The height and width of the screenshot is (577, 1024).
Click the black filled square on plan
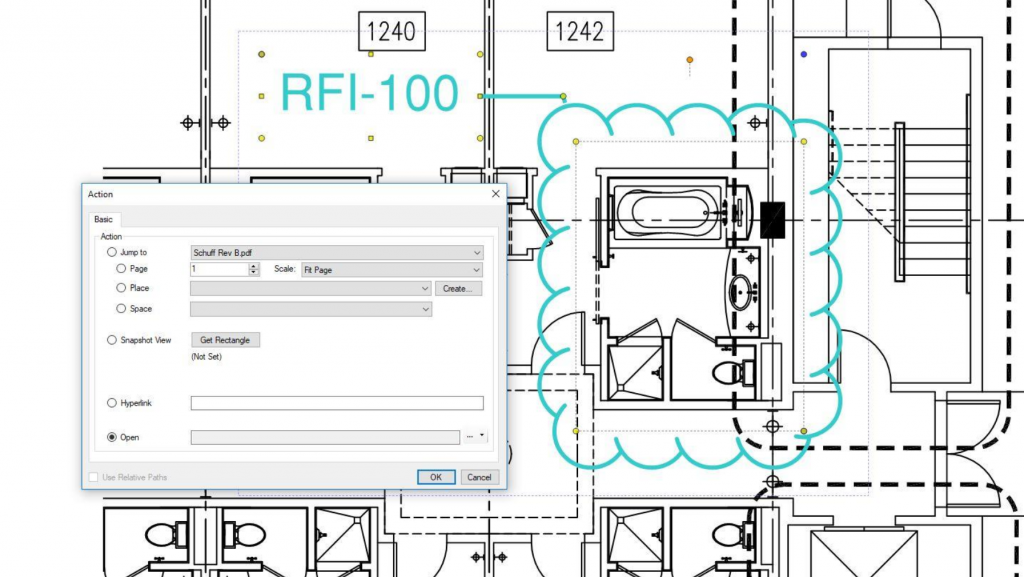pos(773,219)
